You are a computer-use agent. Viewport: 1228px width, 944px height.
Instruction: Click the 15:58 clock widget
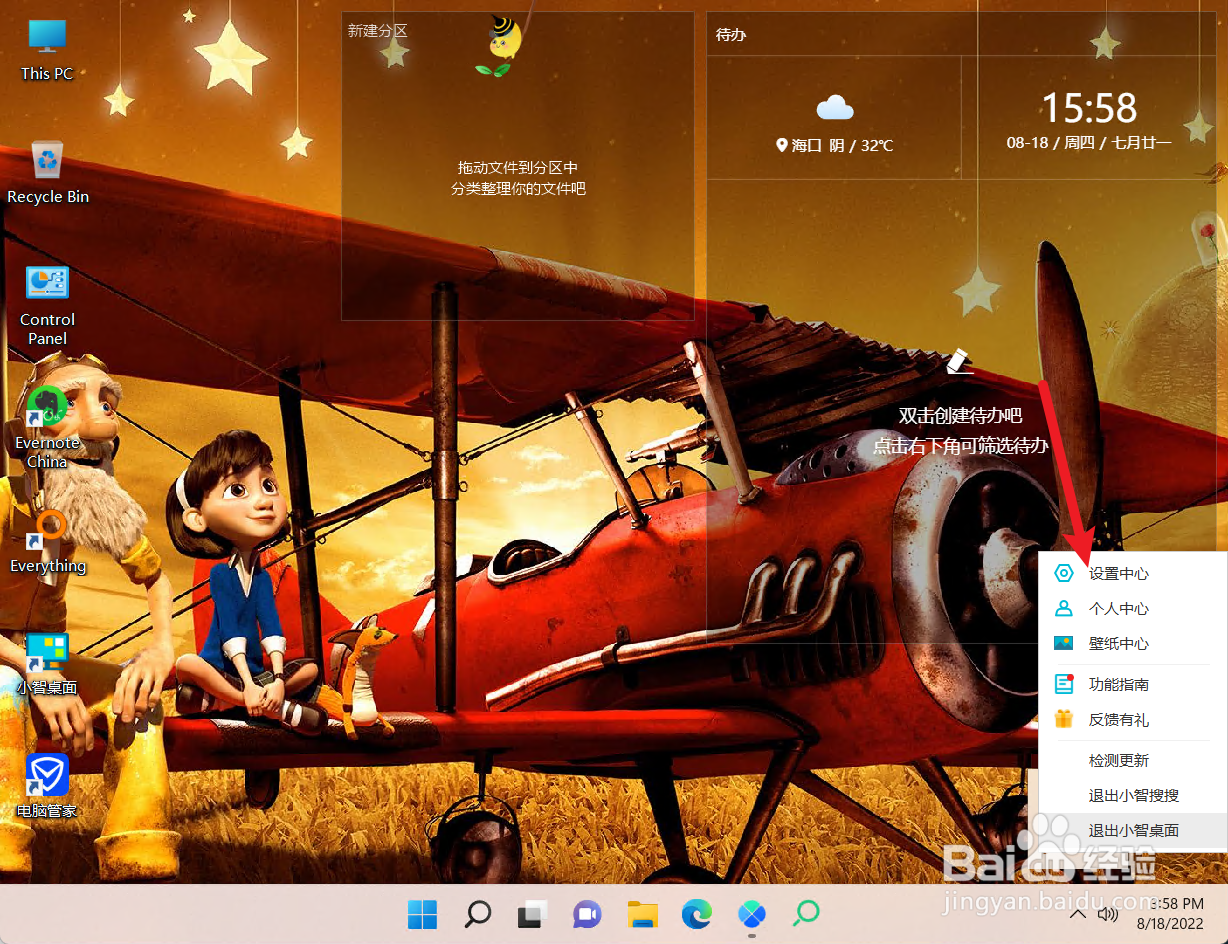click(1089, 107)
